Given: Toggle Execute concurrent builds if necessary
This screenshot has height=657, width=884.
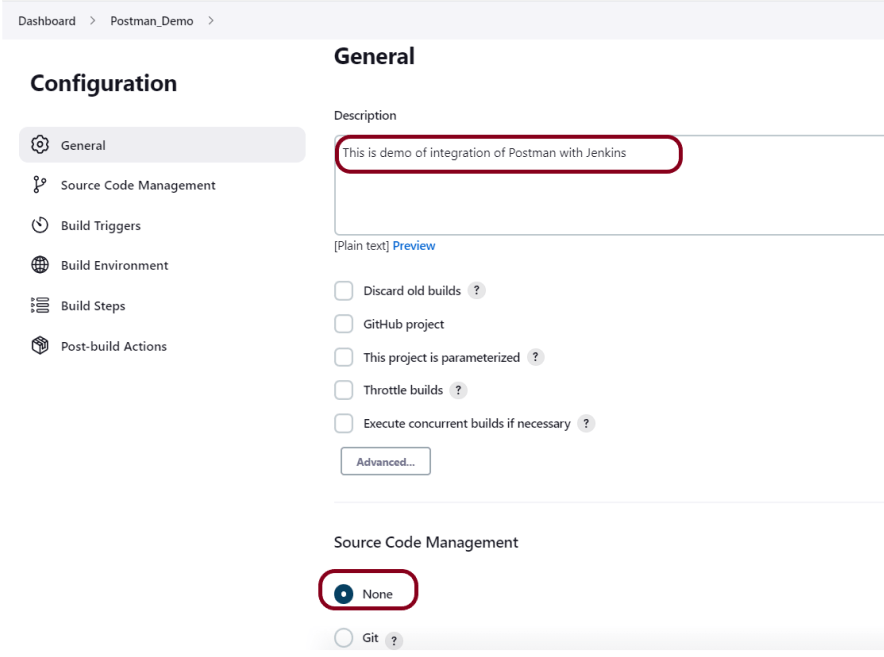Looking at the screenshot, I should 344,423.
